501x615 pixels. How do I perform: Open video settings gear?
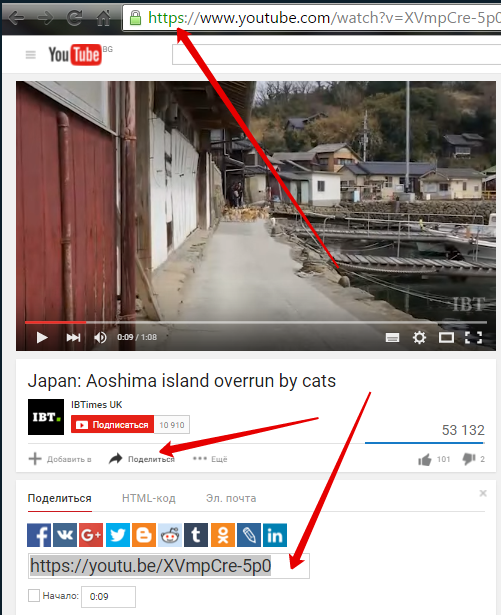coord(419,337)
